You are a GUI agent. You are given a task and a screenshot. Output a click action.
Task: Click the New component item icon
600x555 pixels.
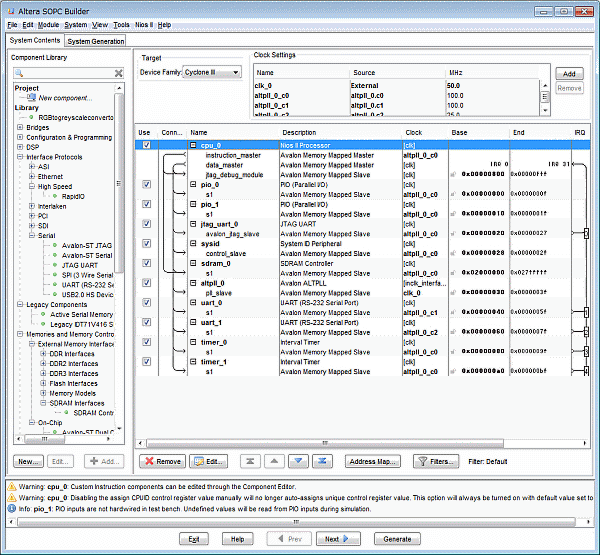(x=31, y=98)
